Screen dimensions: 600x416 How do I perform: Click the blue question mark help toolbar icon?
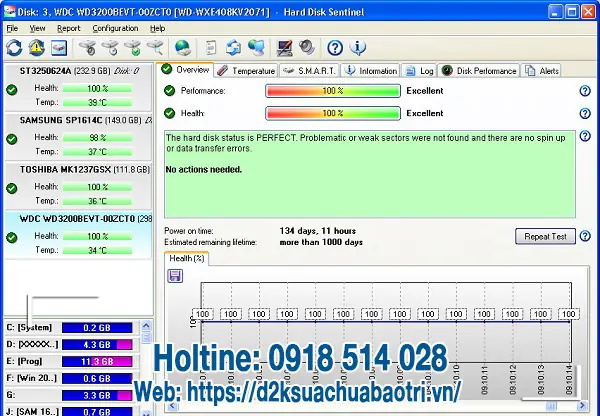click(x=335, y=48)
